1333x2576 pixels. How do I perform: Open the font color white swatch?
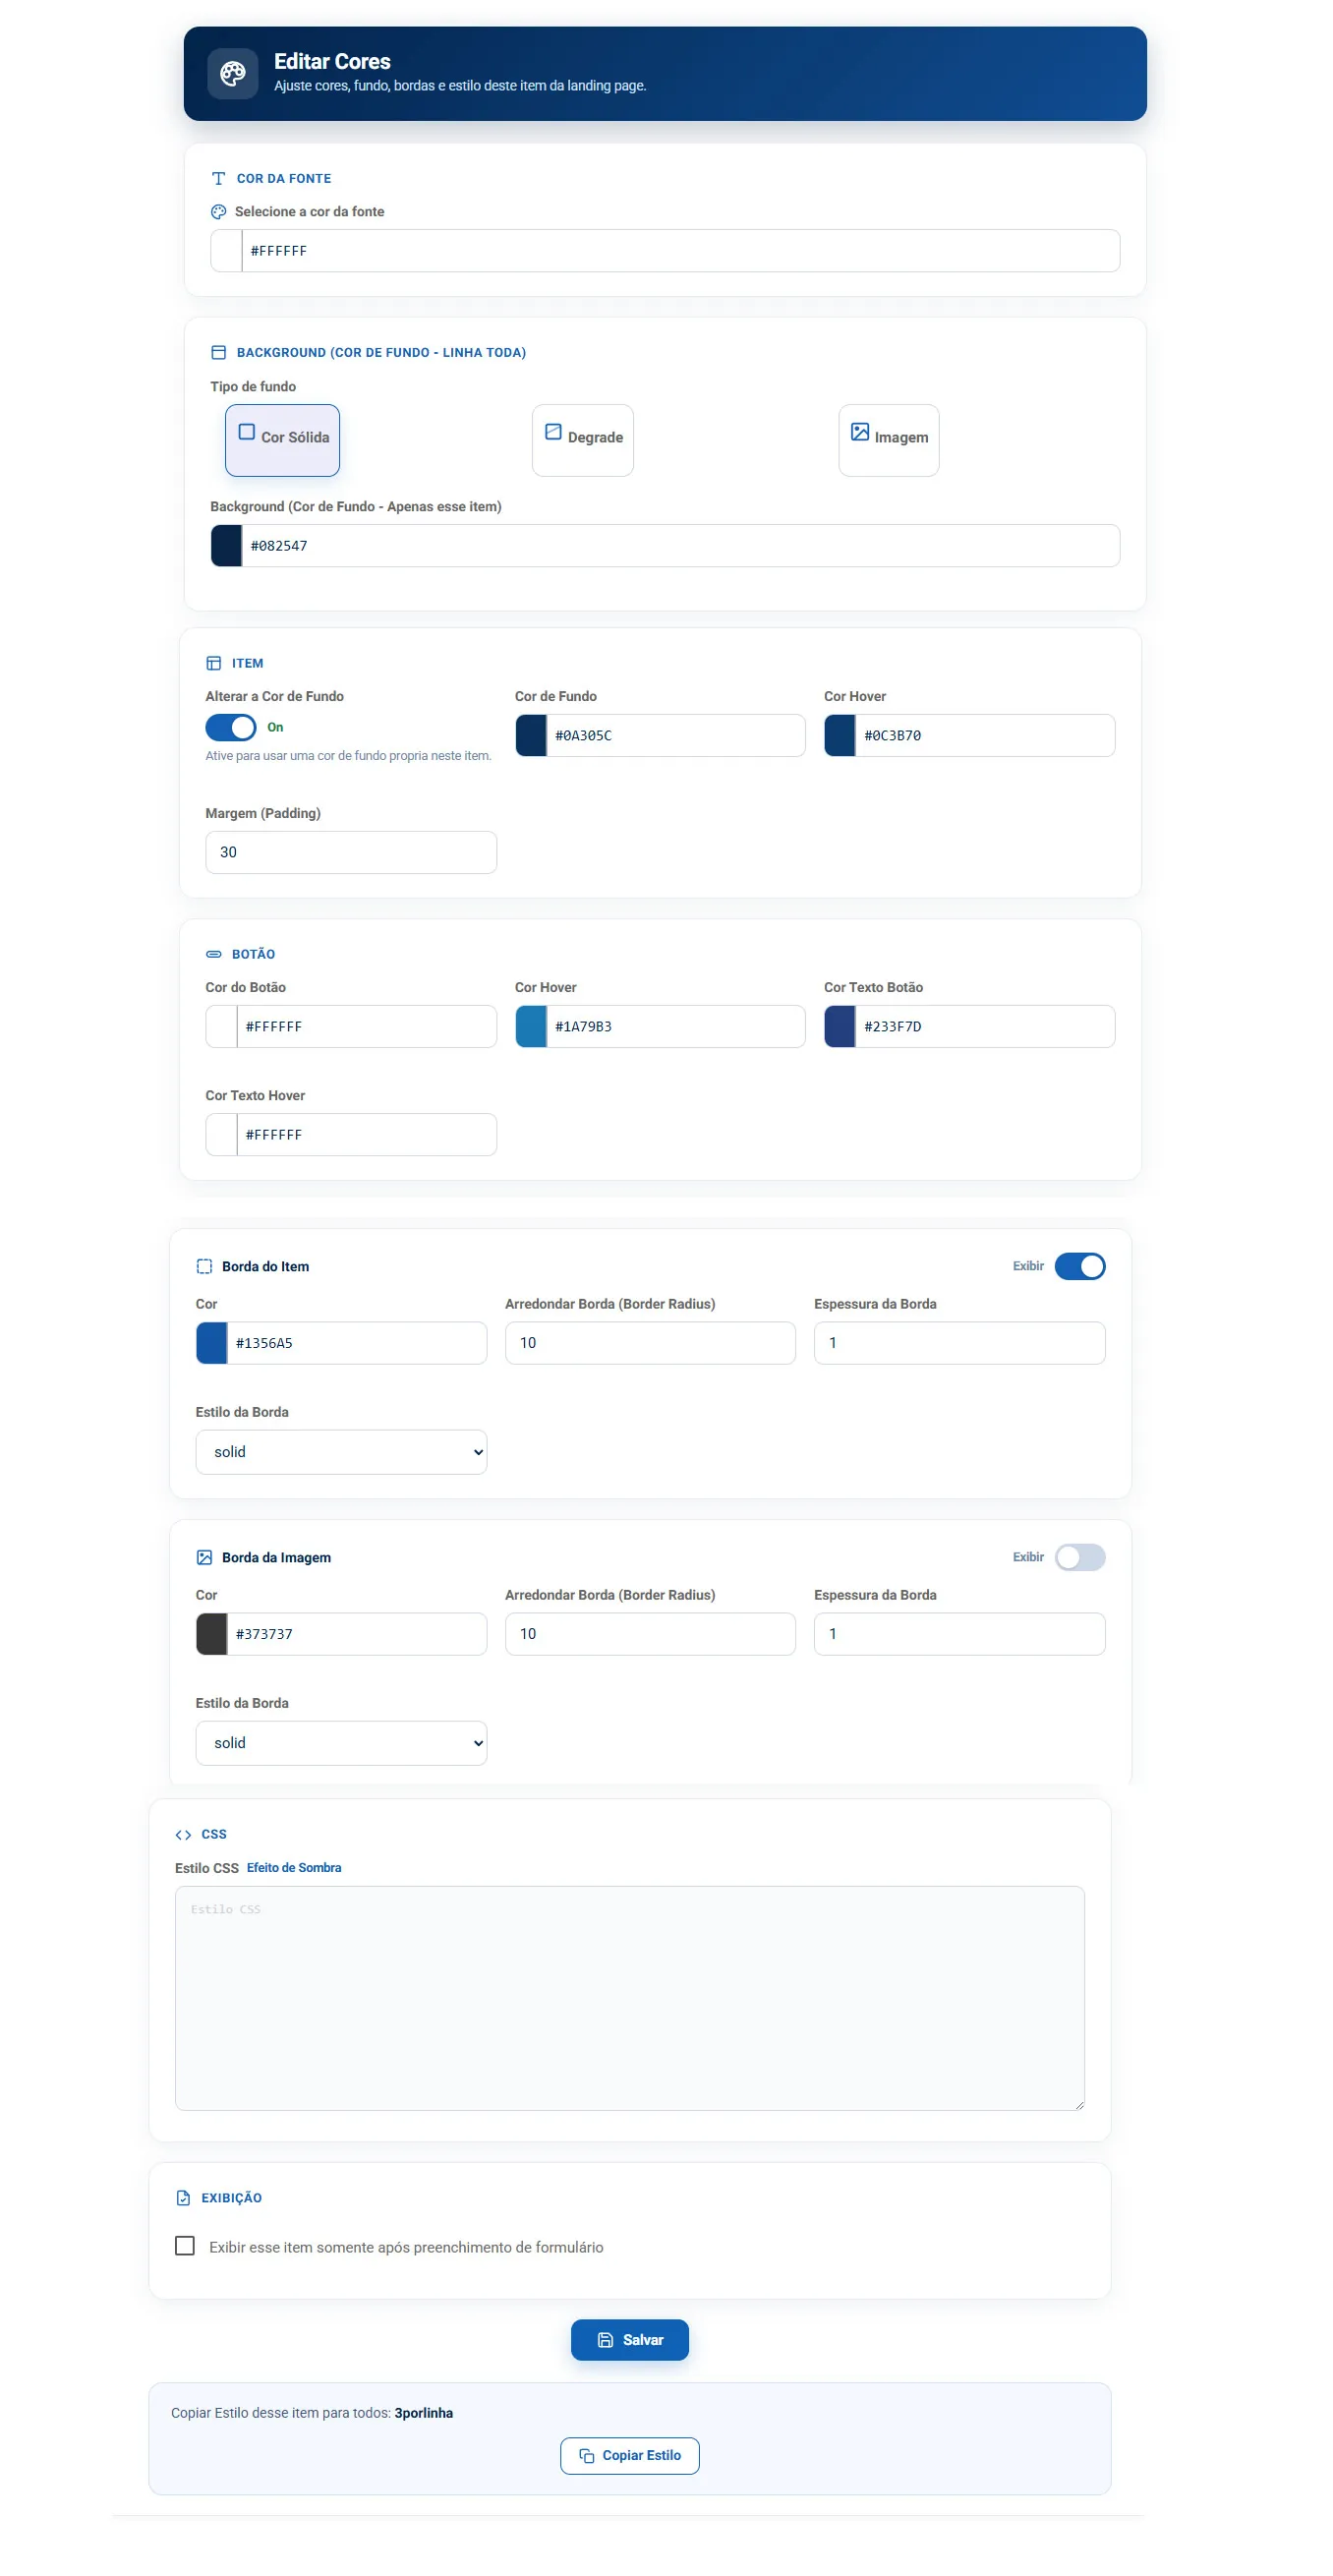[x=226, y=251]
